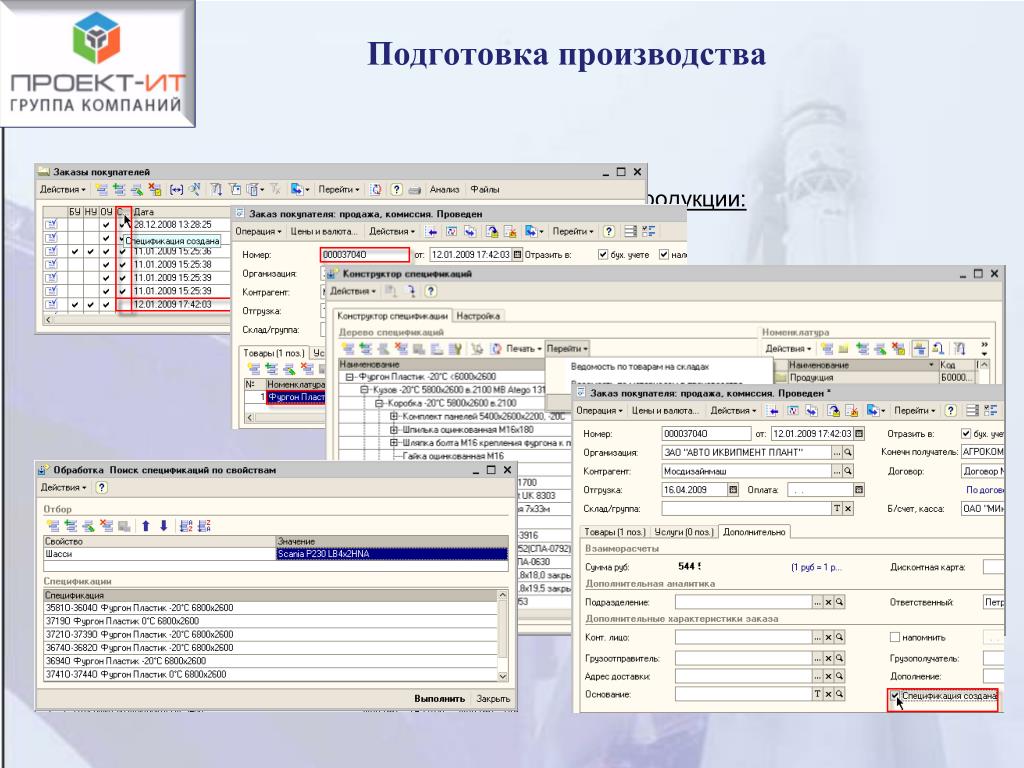Screen dimensions: 1024x768
Task: Collapse Кузов -20°C 5800x2600 tree node
Action: click(364, 390)
